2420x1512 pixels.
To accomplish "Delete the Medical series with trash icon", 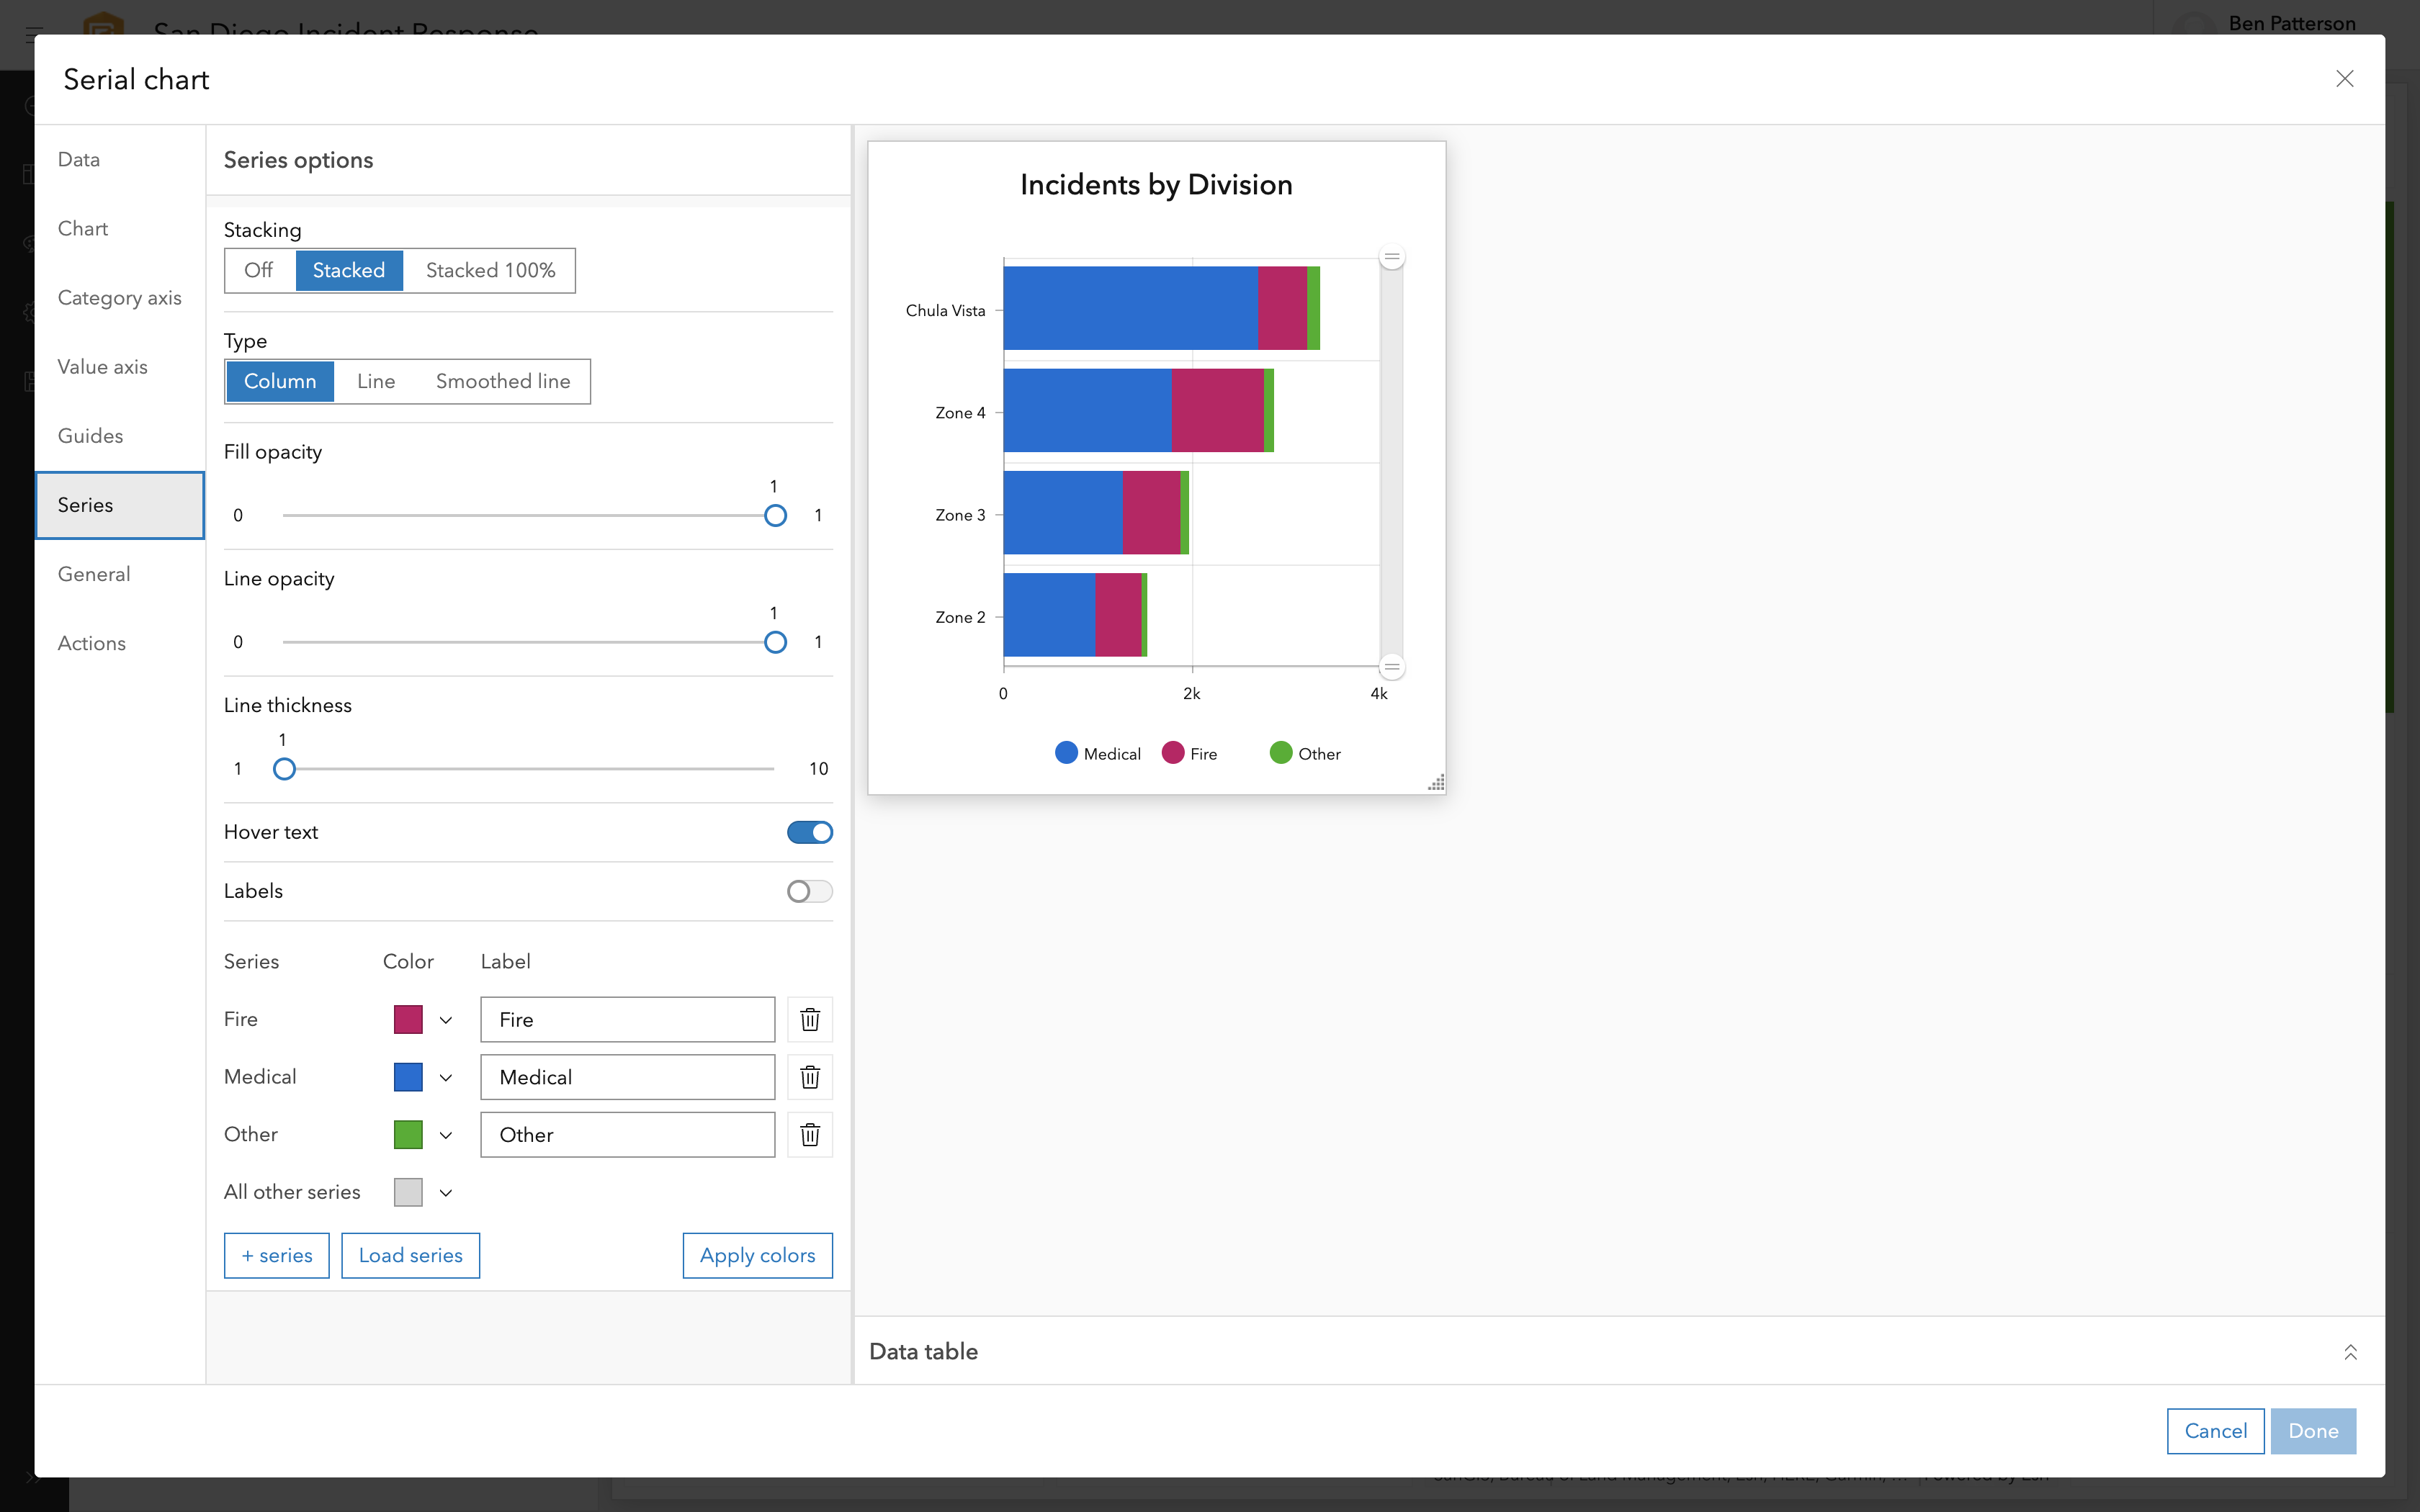I will 810,1077.
